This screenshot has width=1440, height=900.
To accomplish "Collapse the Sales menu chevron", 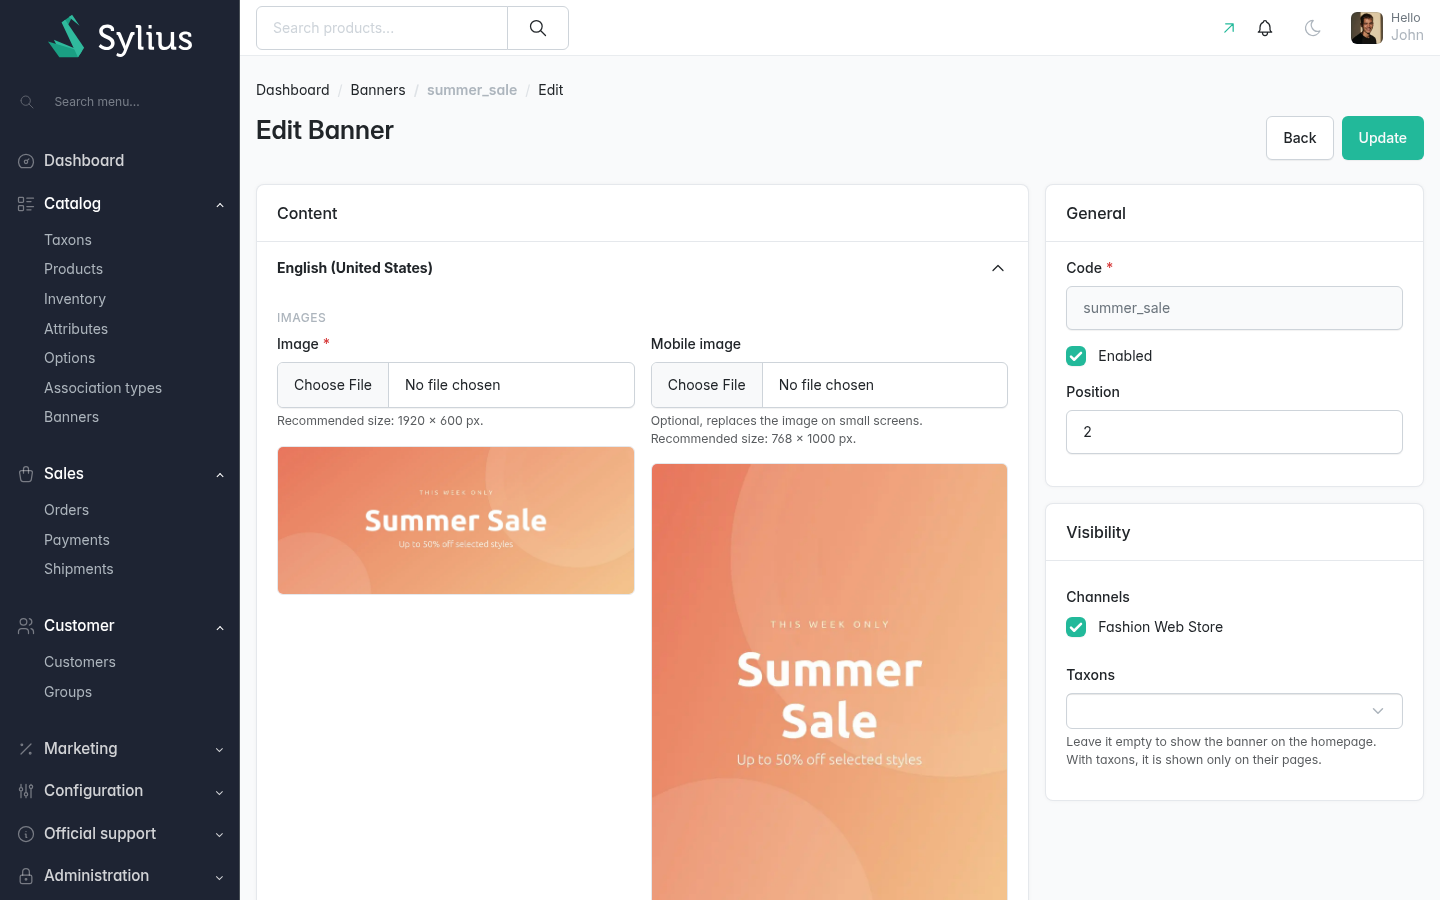I will click(x=220, y=475).
